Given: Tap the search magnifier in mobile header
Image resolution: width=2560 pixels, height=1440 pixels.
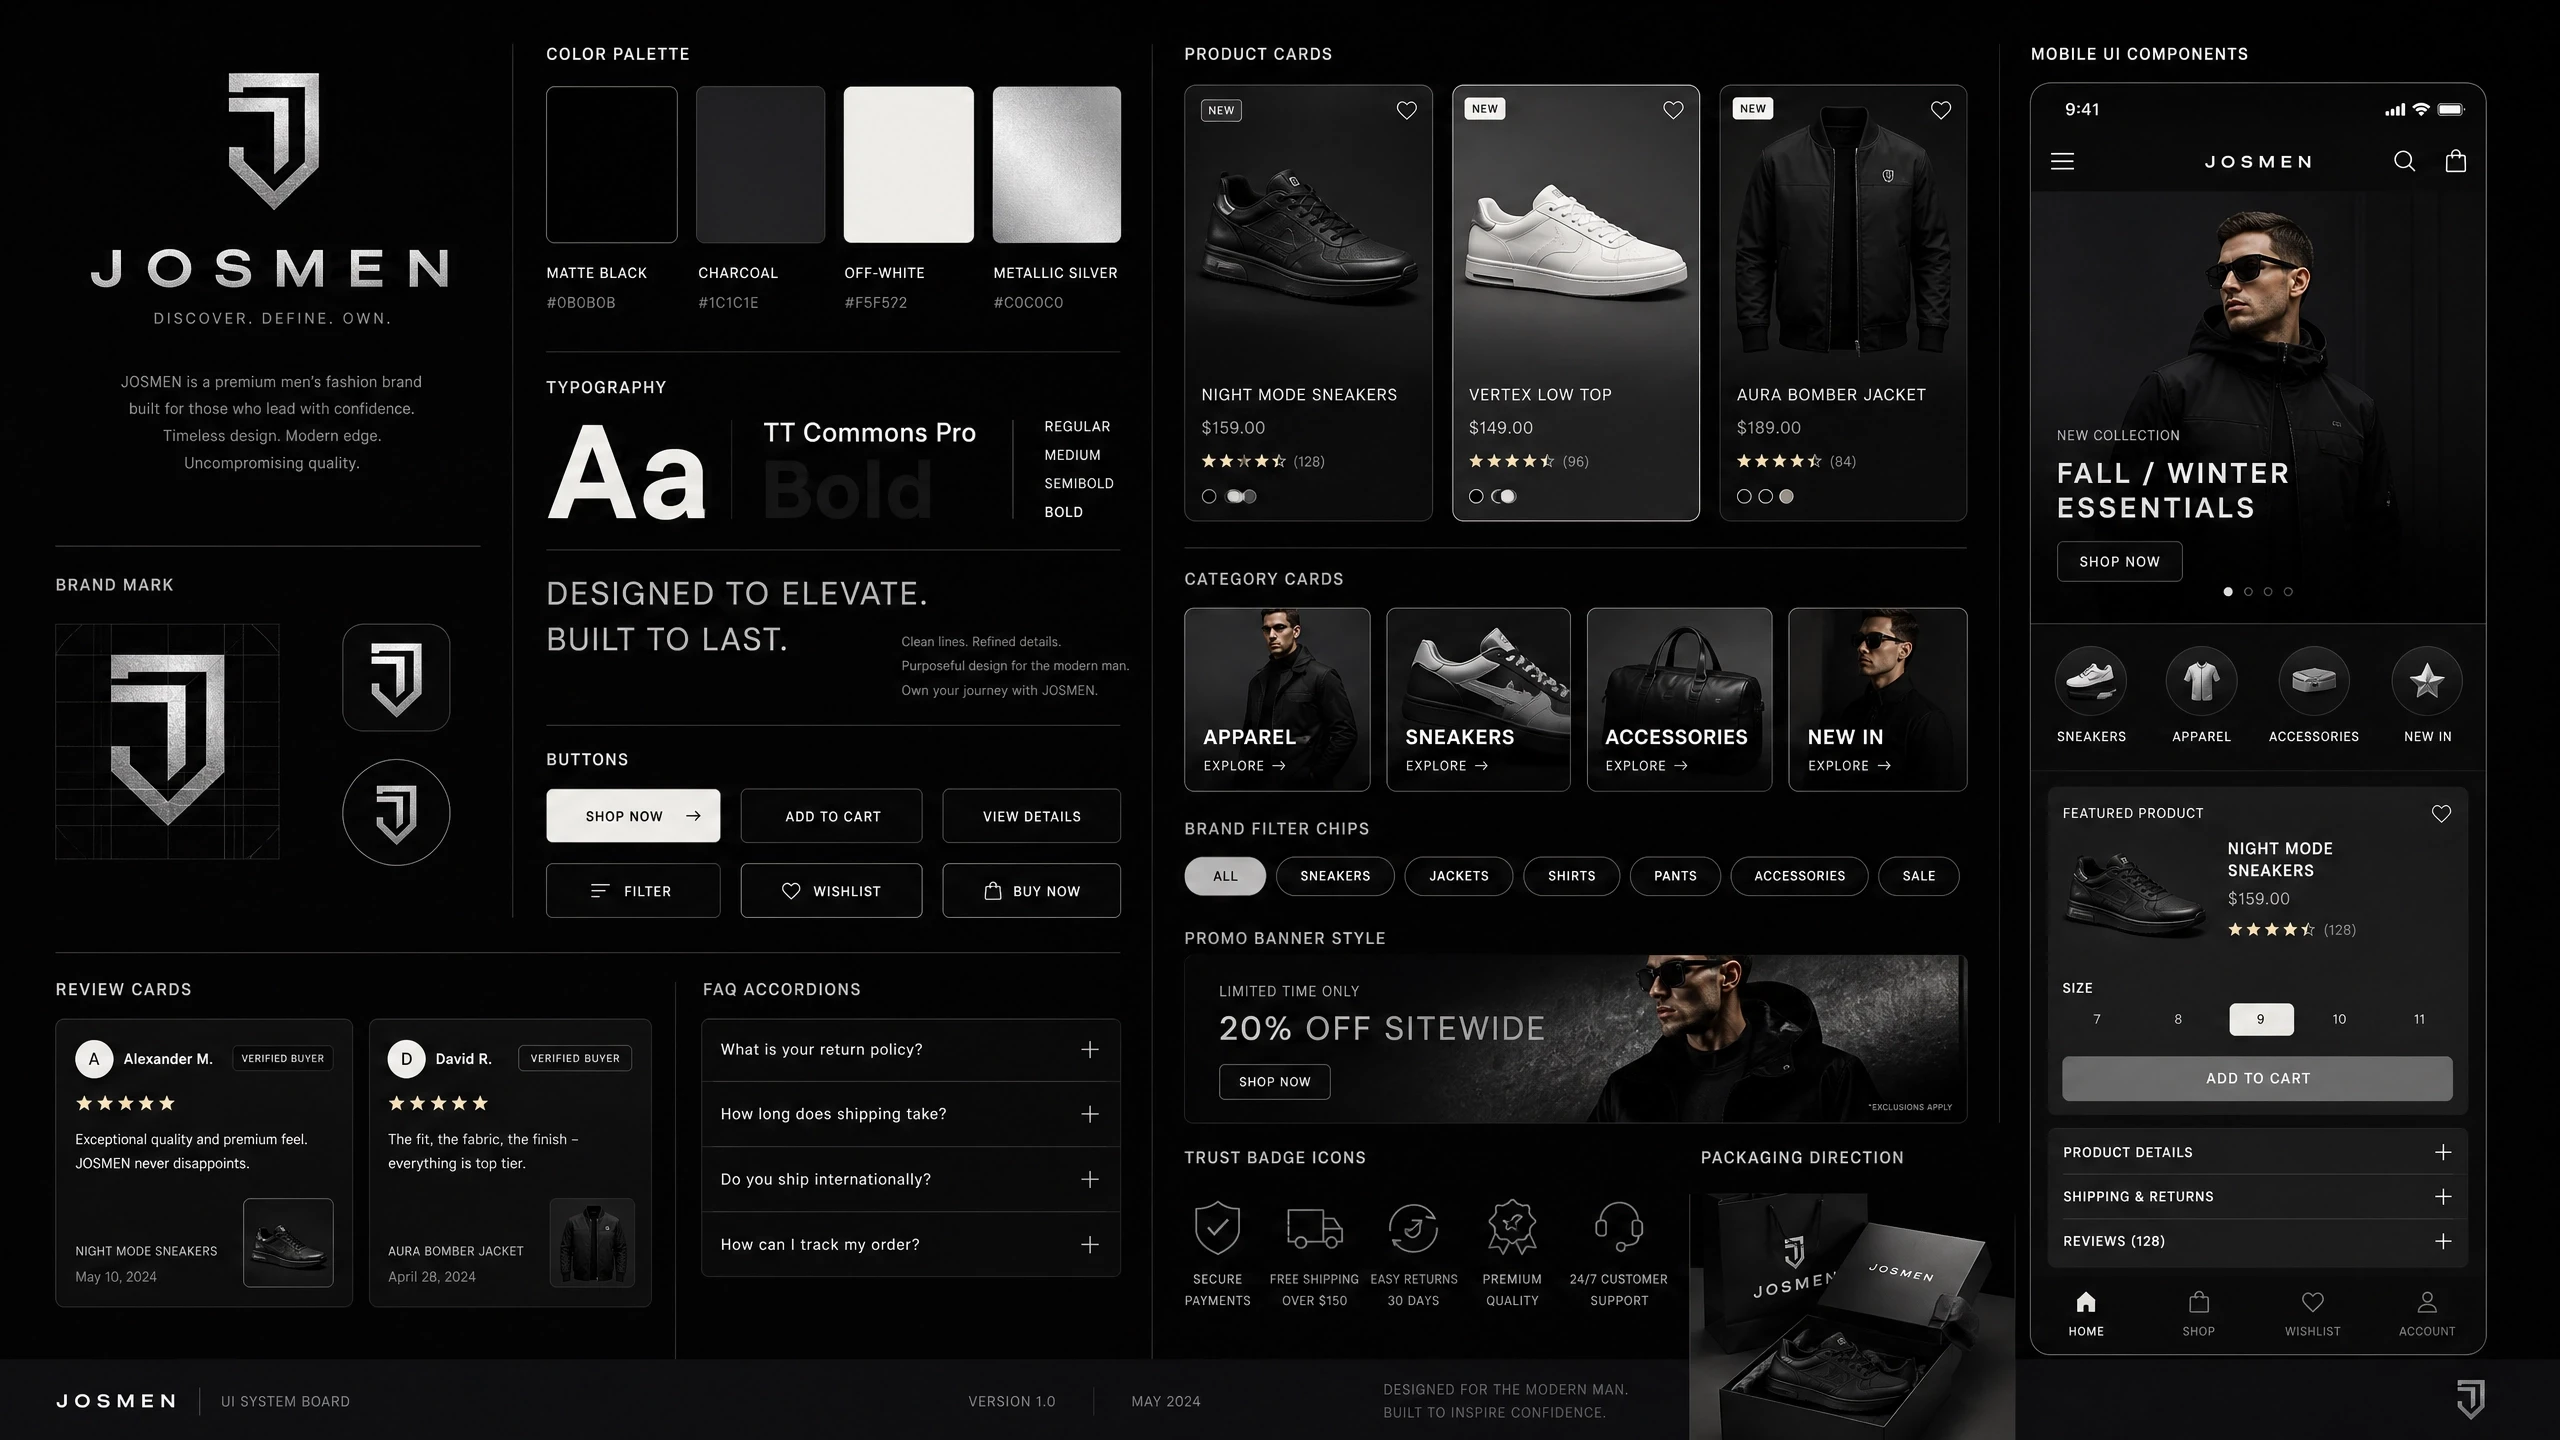Looking at the screenshot, I should 2404,161.
